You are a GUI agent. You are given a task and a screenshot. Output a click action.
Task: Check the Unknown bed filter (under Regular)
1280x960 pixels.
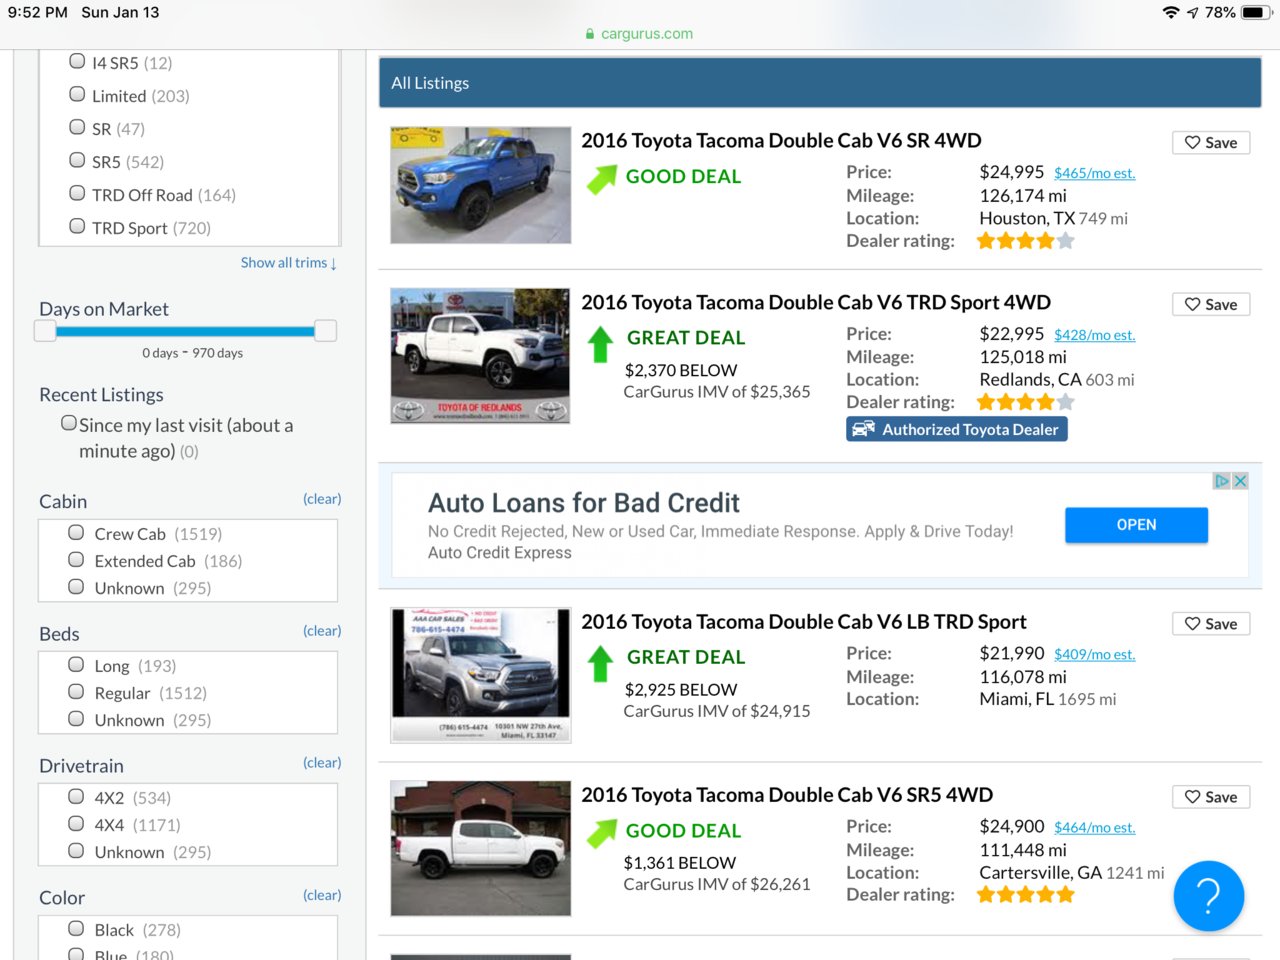76,718
